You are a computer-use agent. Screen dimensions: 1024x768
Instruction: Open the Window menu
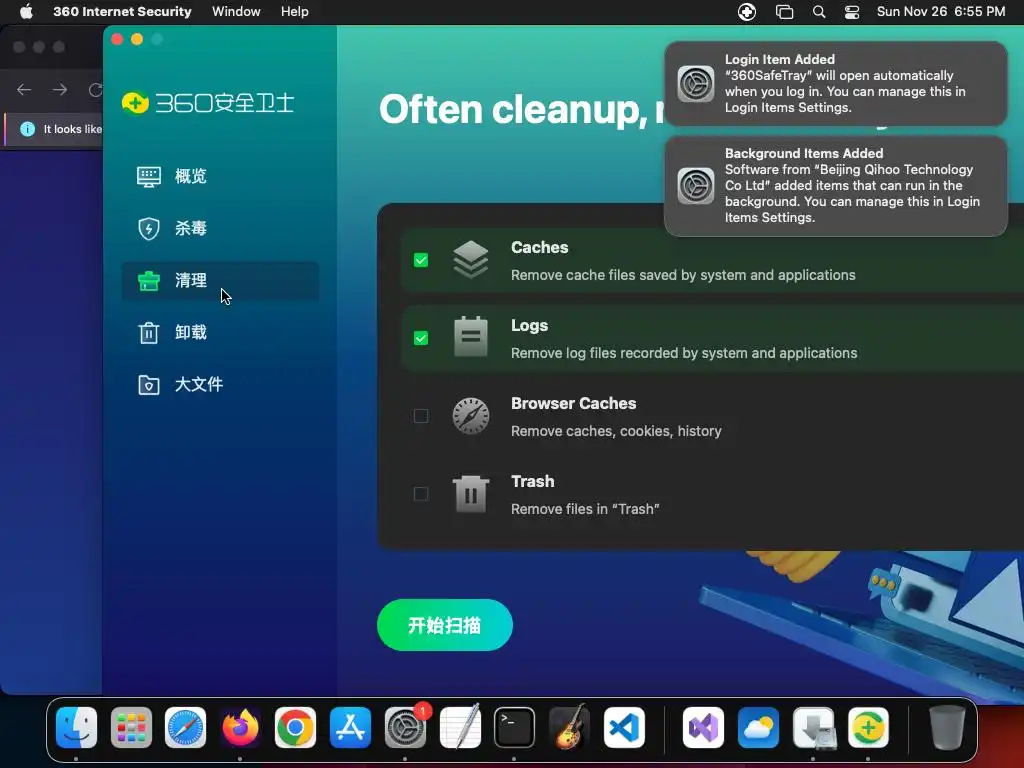(236, 12)
